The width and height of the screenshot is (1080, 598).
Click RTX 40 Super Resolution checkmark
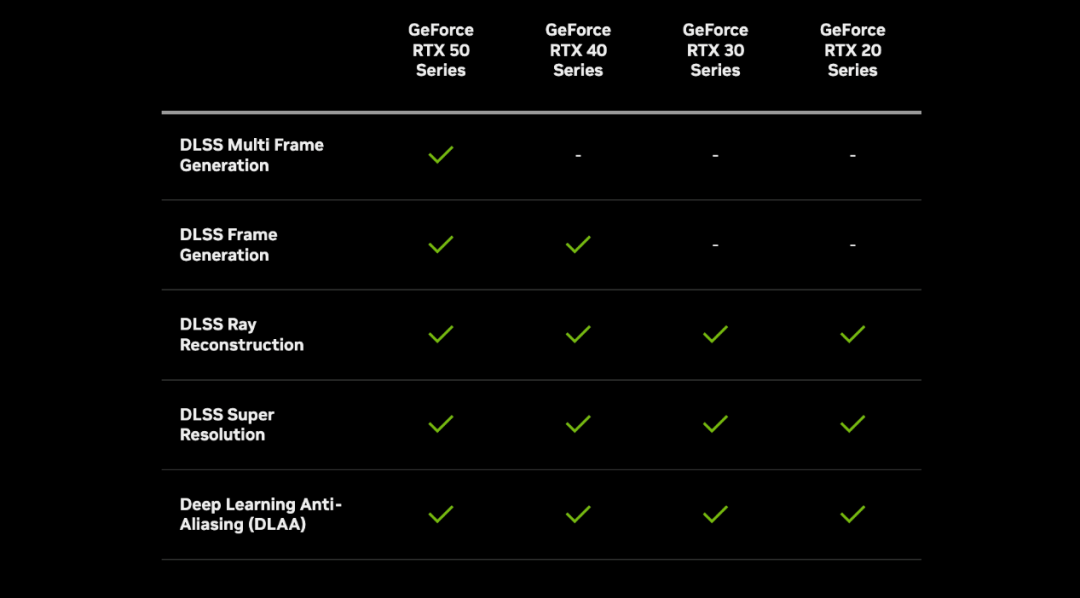(x=578, y=424)
